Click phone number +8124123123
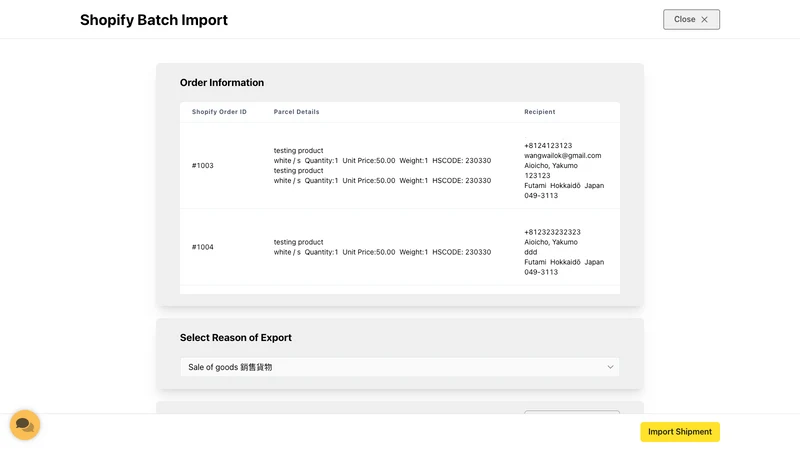This screenshot has height=450, width=800. (x=548, y=145)
